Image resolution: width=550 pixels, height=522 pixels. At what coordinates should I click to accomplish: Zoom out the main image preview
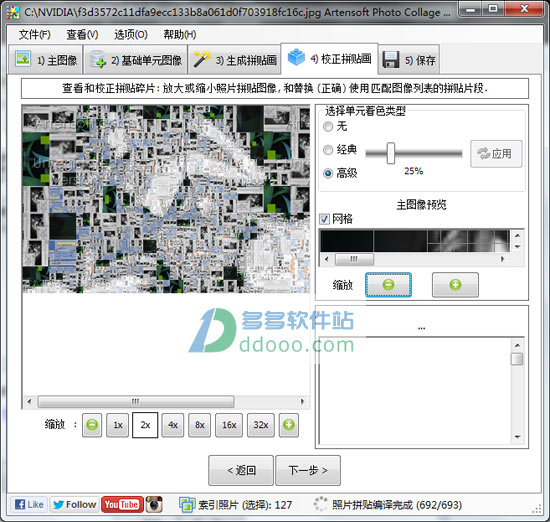coord(388,285)
